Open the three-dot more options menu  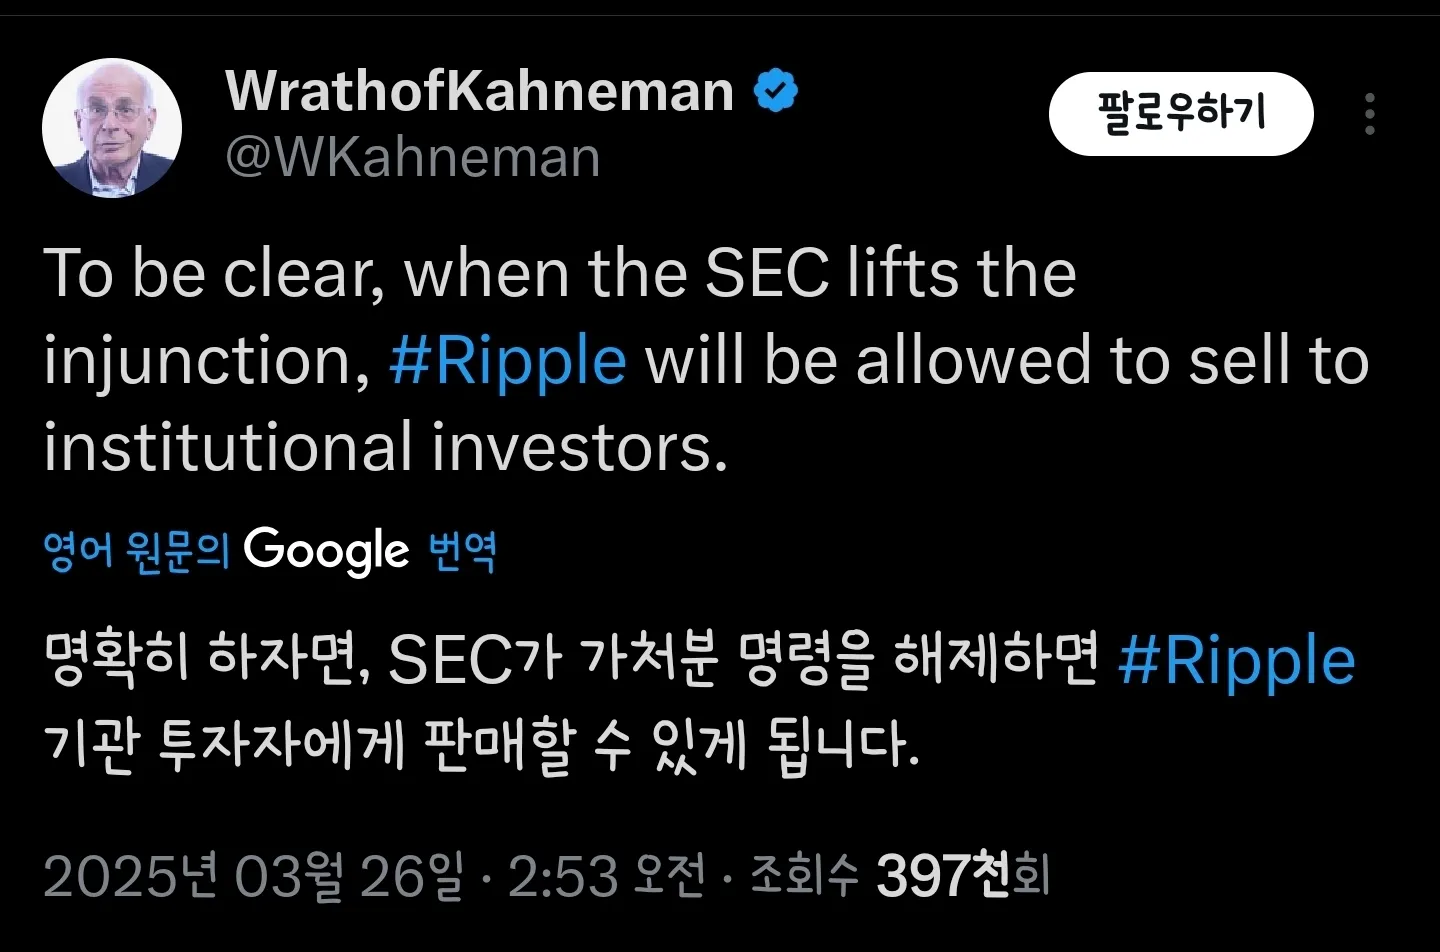pyautogui.click(x=1369, y=114)
